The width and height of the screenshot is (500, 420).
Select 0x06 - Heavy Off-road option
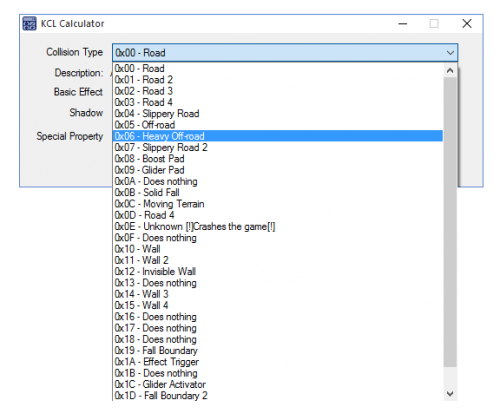tap(278, 136)
